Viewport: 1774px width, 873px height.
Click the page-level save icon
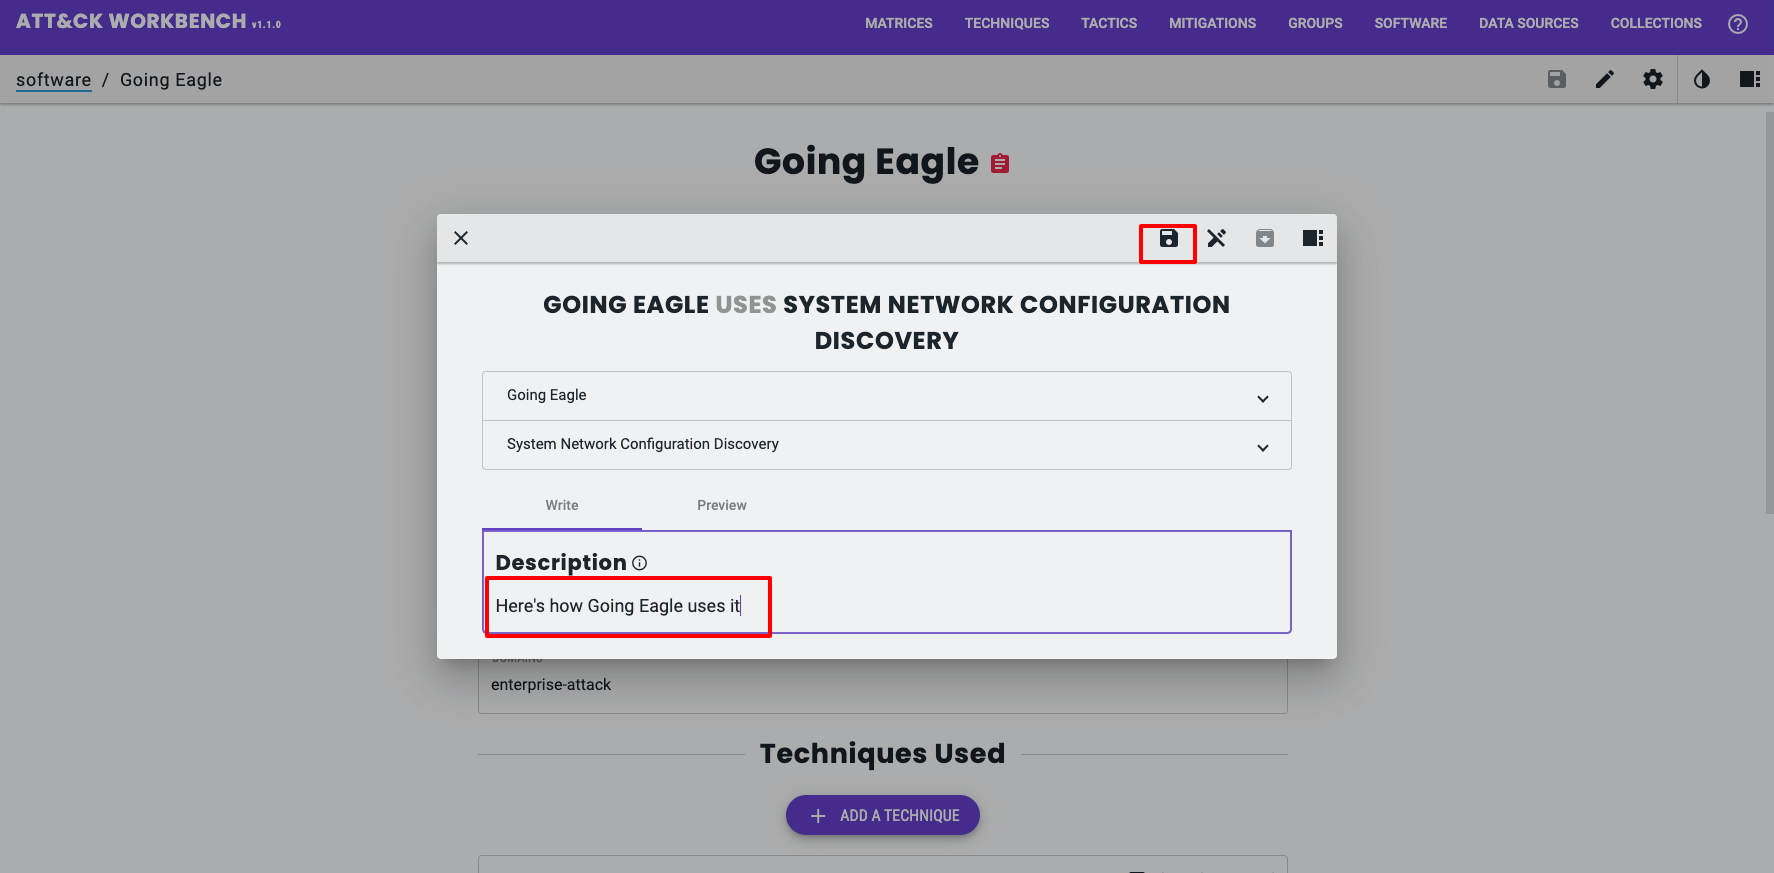coord(1557,80)
